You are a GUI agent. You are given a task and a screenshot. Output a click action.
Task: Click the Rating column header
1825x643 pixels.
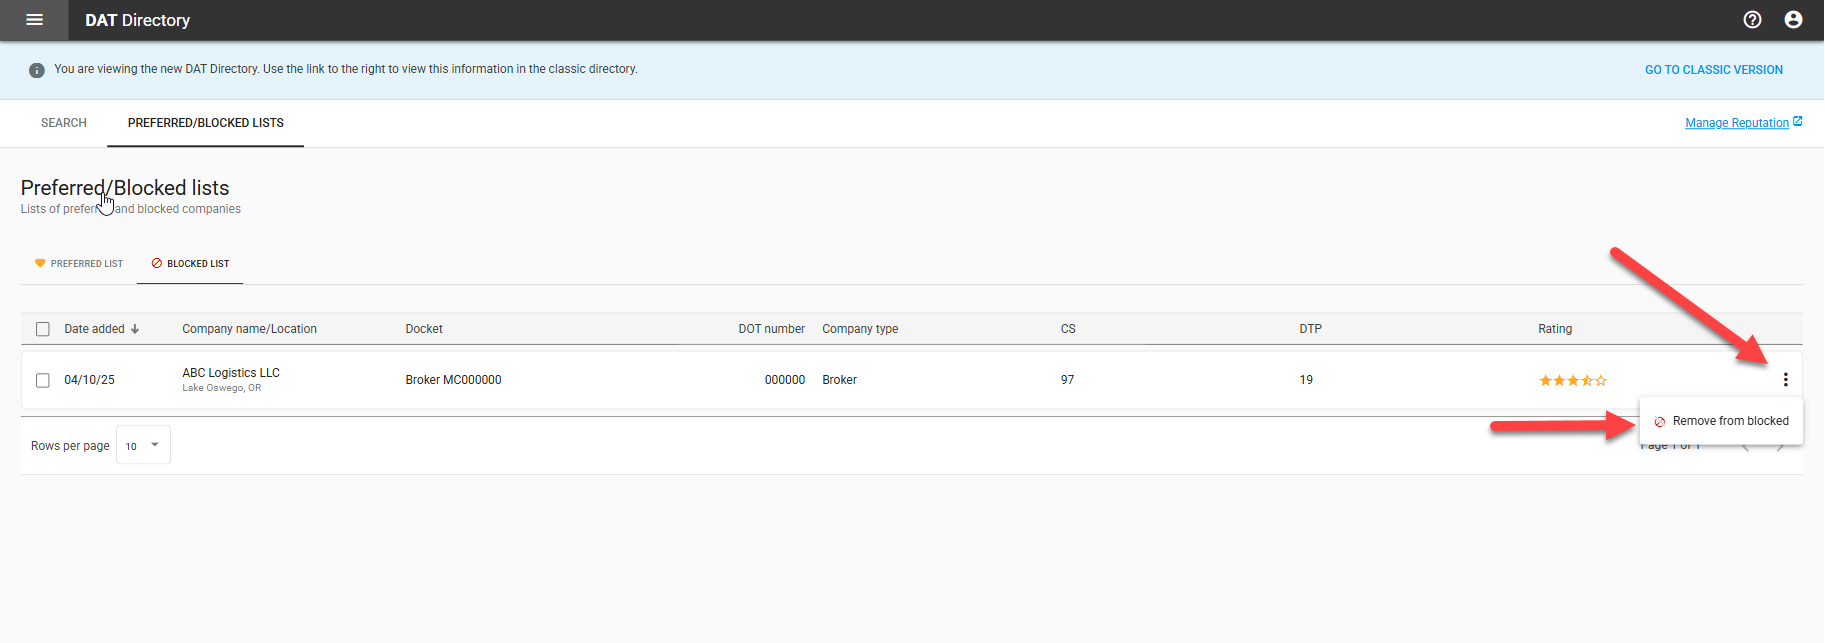pos(1555,329)
